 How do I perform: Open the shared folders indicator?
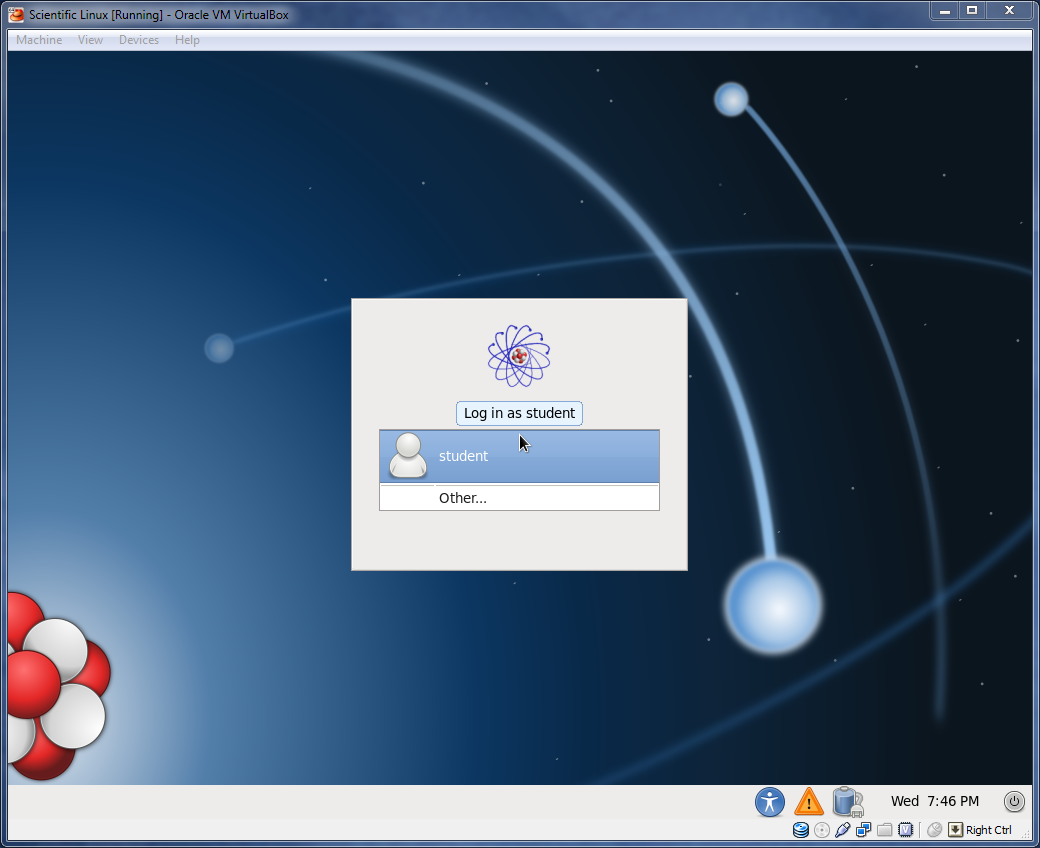tap(884, 830)
